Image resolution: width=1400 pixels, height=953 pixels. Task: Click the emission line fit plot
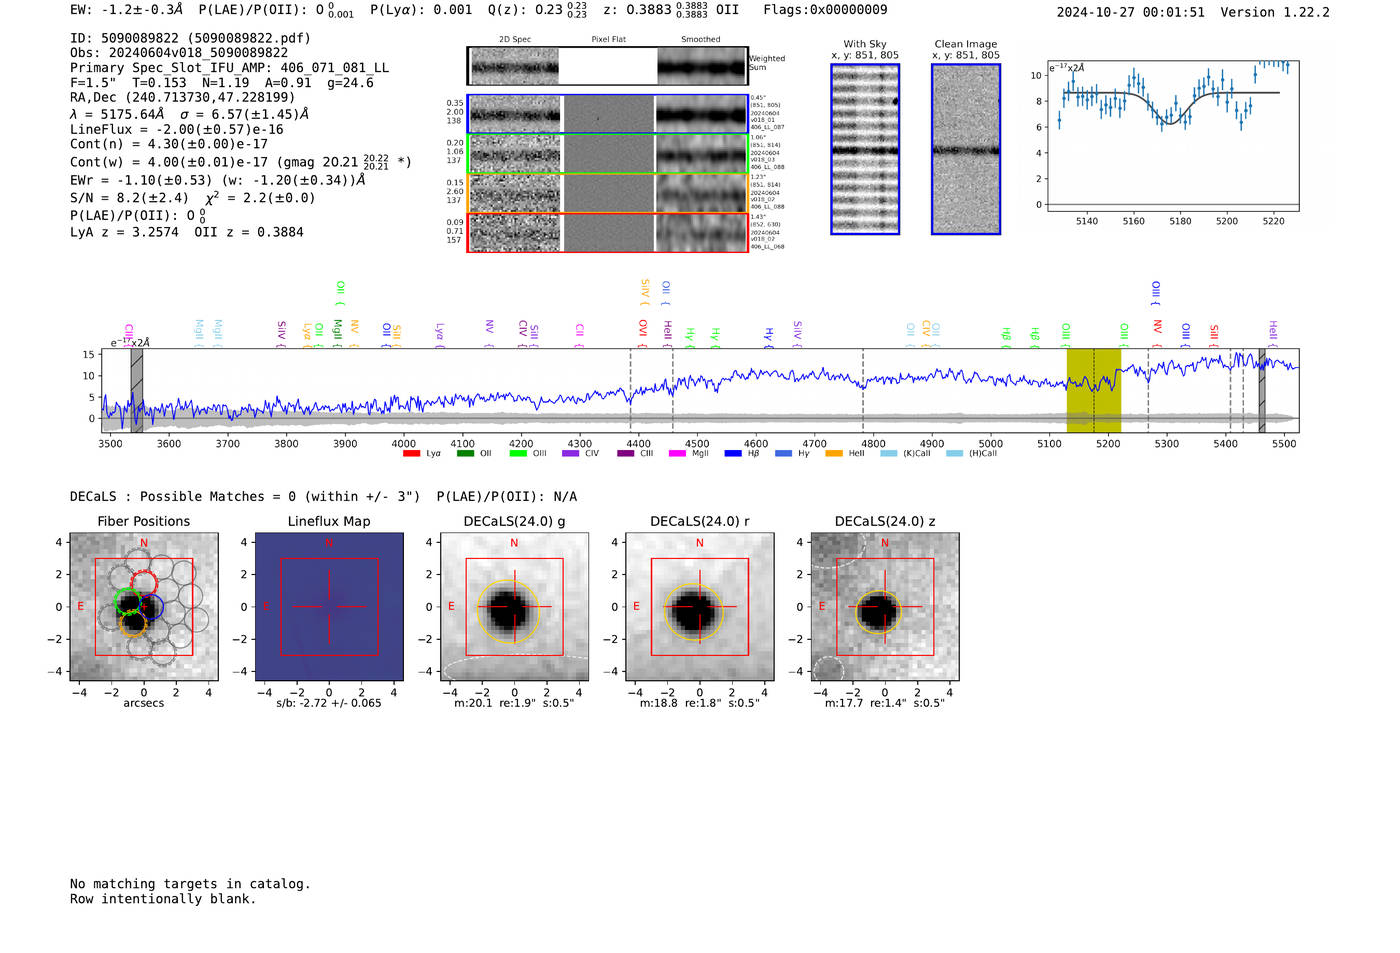1172,137
